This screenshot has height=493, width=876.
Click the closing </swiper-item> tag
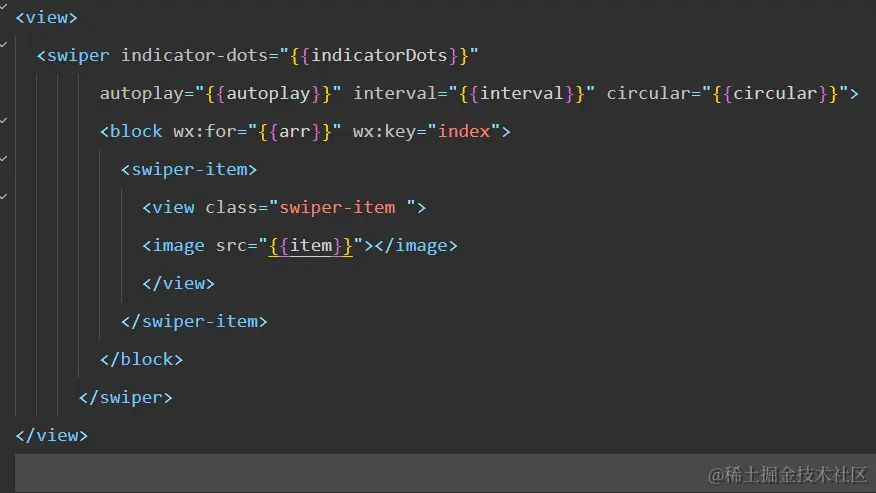[194, 321]
